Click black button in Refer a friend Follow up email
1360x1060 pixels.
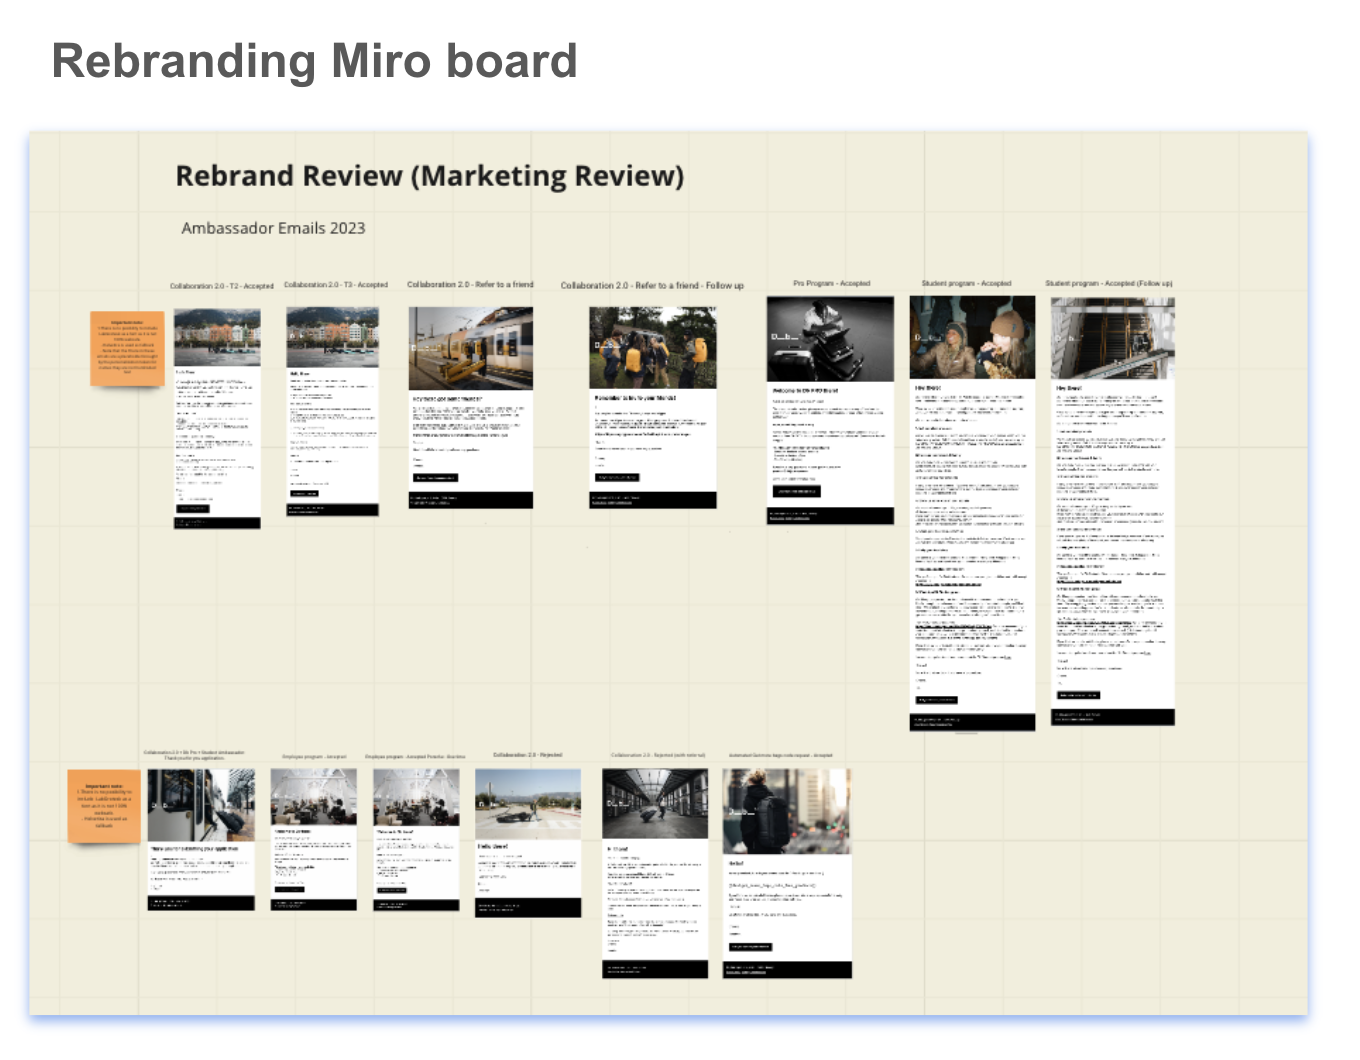click(x=617, y=477)
